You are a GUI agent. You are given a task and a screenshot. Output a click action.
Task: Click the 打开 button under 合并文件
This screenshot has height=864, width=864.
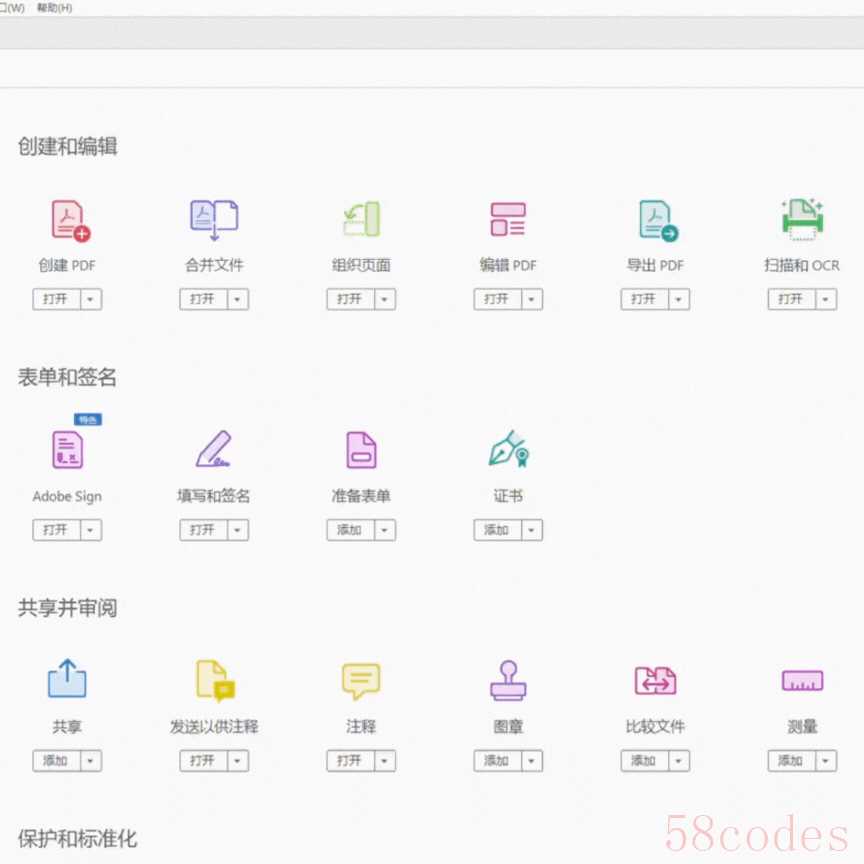(203, 299)
